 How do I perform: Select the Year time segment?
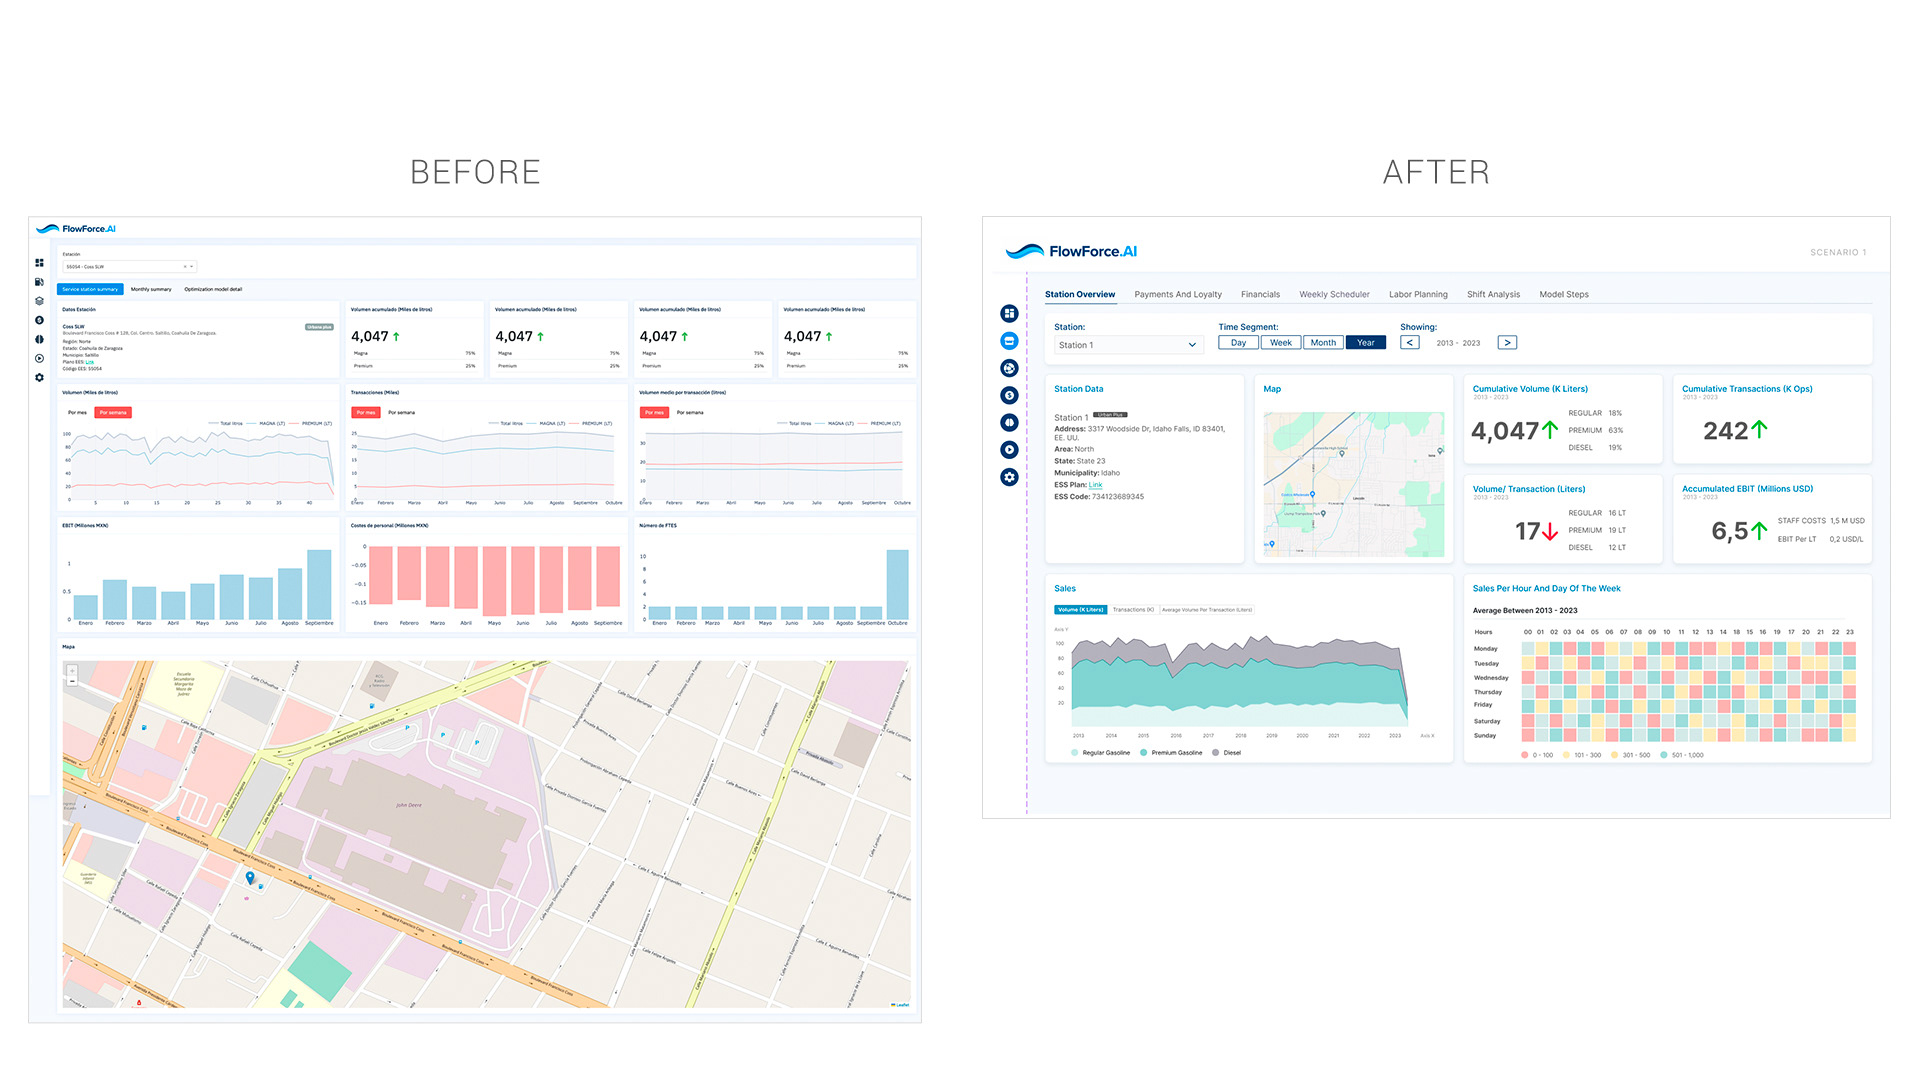tap(1365, 343)
